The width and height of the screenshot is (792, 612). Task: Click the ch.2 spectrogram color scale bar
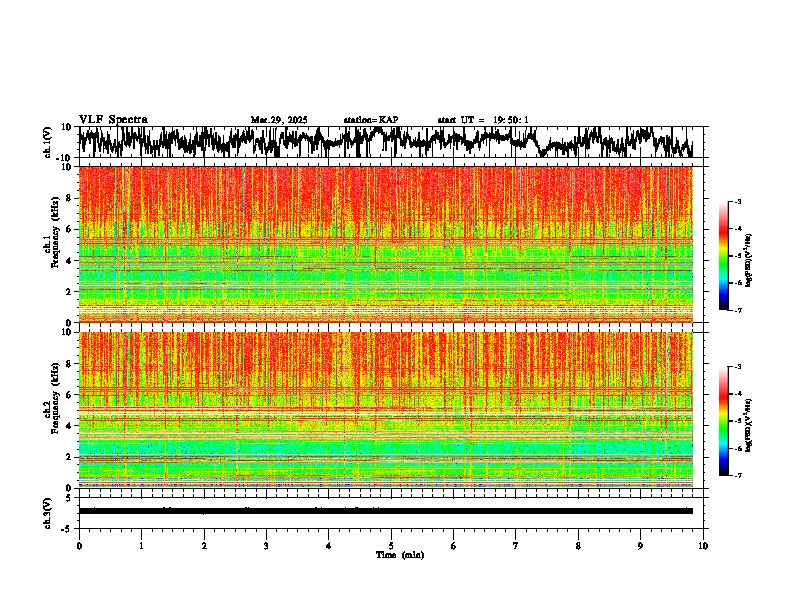pyautogui.click(x=723, y=421)
